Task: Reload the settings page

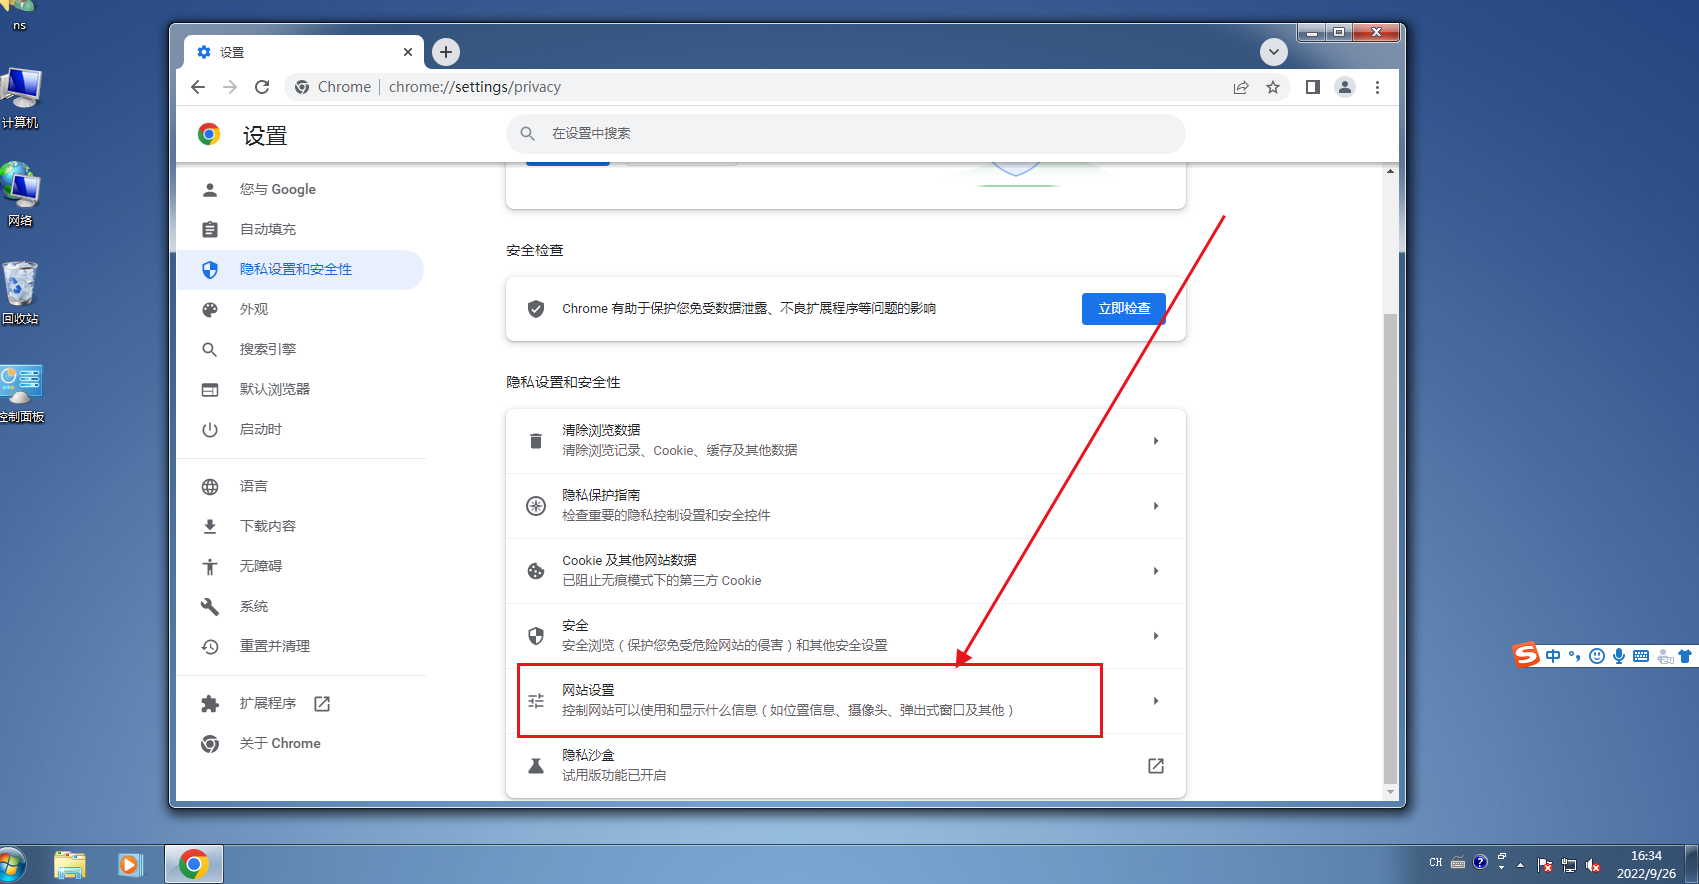Action: coord(262,87)
